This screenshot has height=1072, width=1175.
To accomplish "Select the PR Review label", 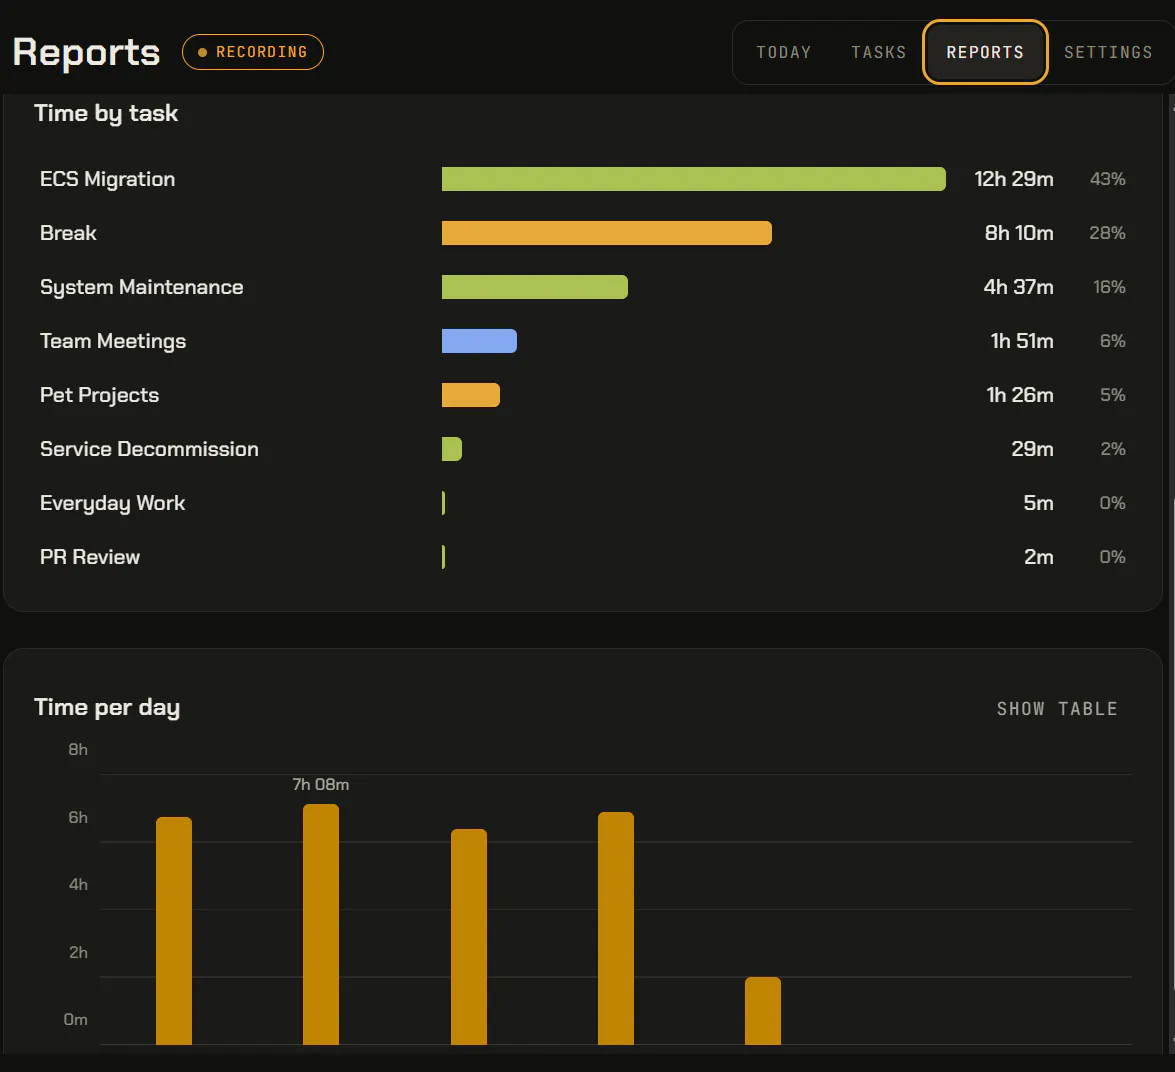I will click(x=90, y=557).
